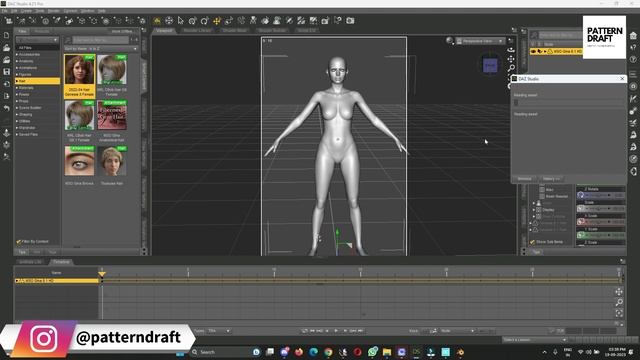Click the viewport pan arrows icon
The width and height of the screenshot is (640, 360).
click(511, 59)
